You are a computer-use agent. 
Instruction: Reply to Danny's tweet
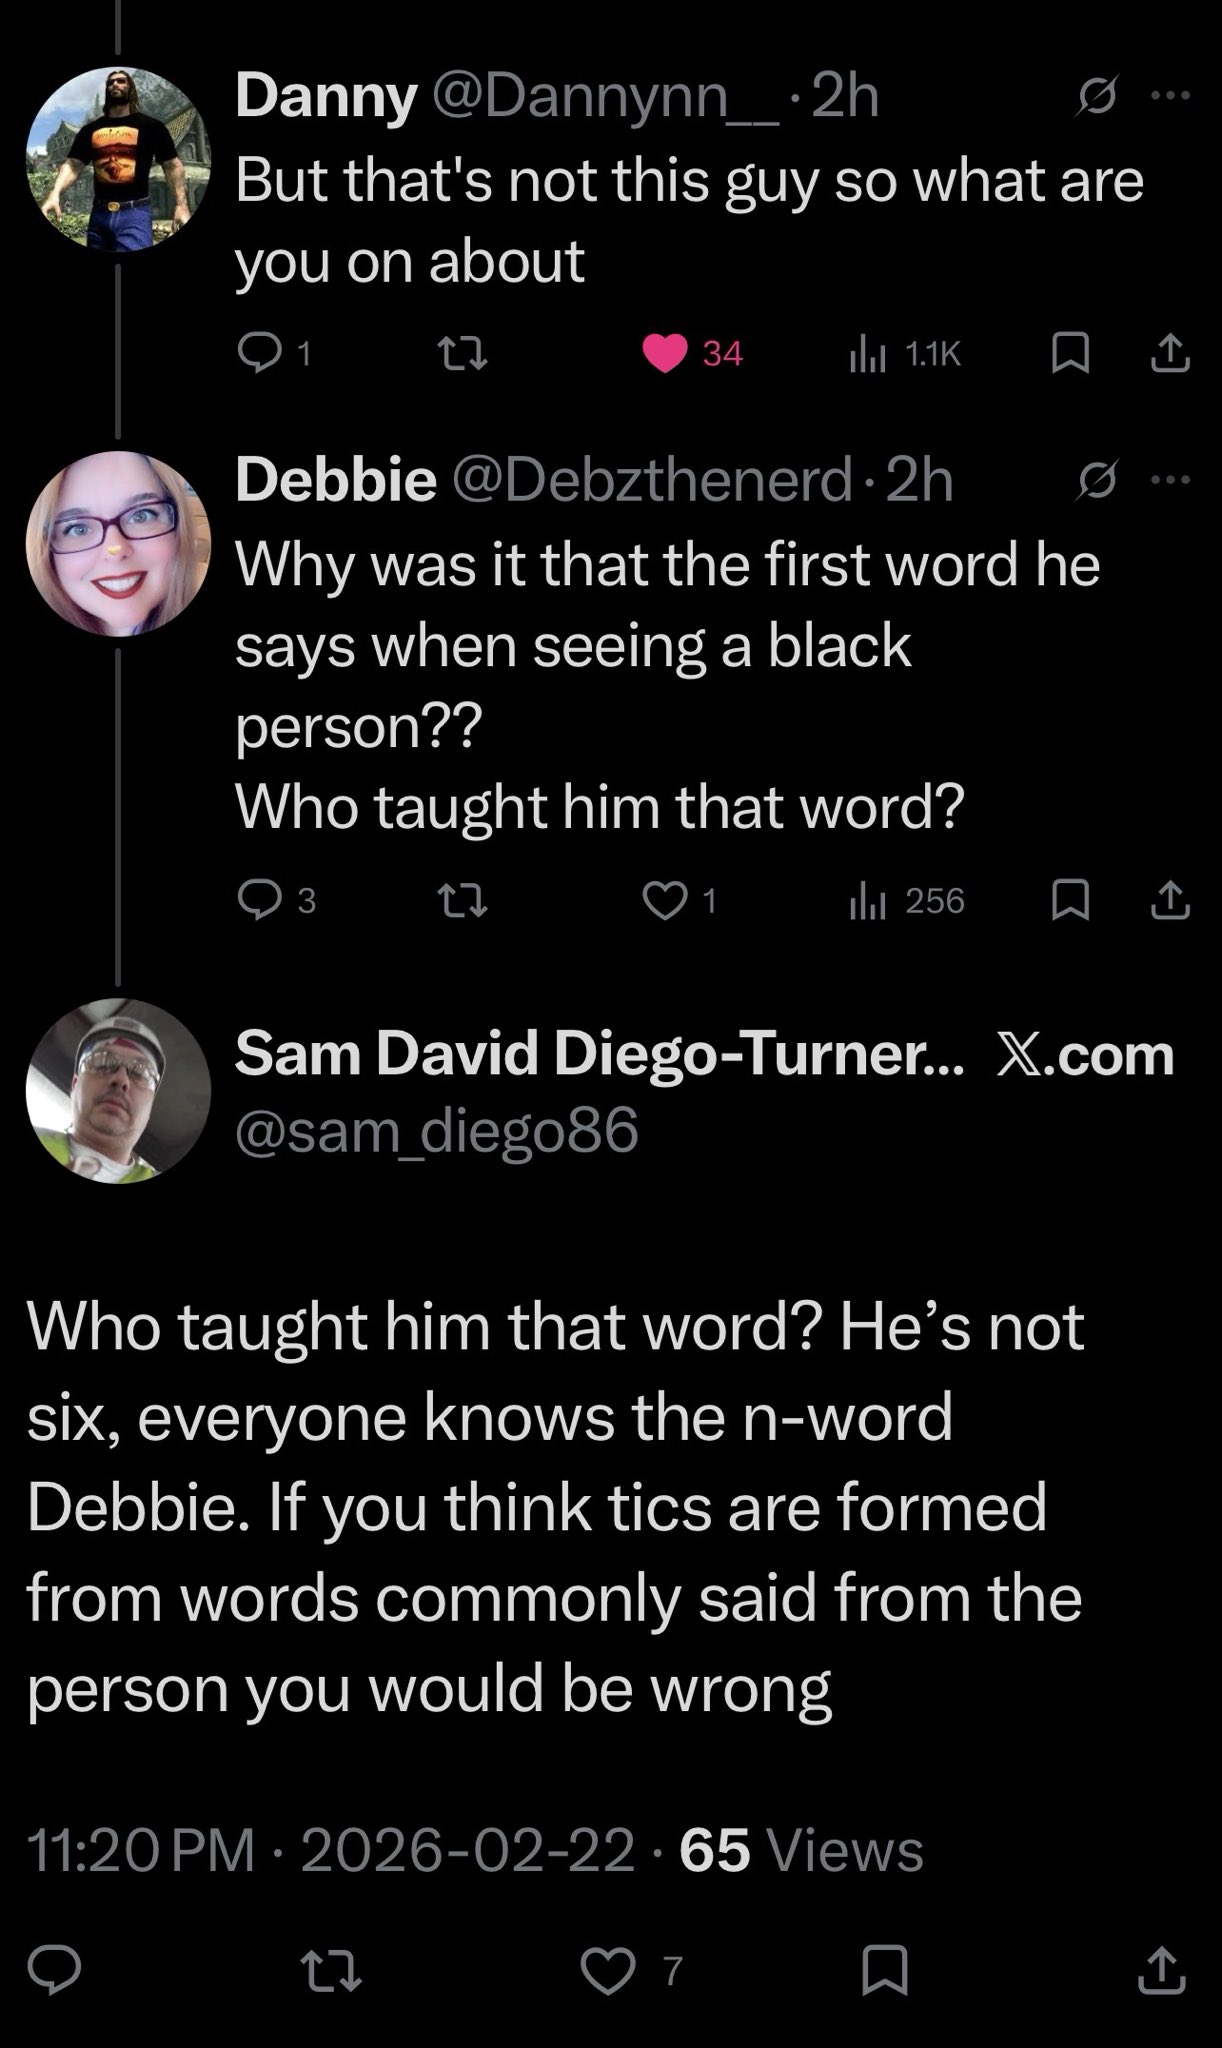click(x=262, y=352)
